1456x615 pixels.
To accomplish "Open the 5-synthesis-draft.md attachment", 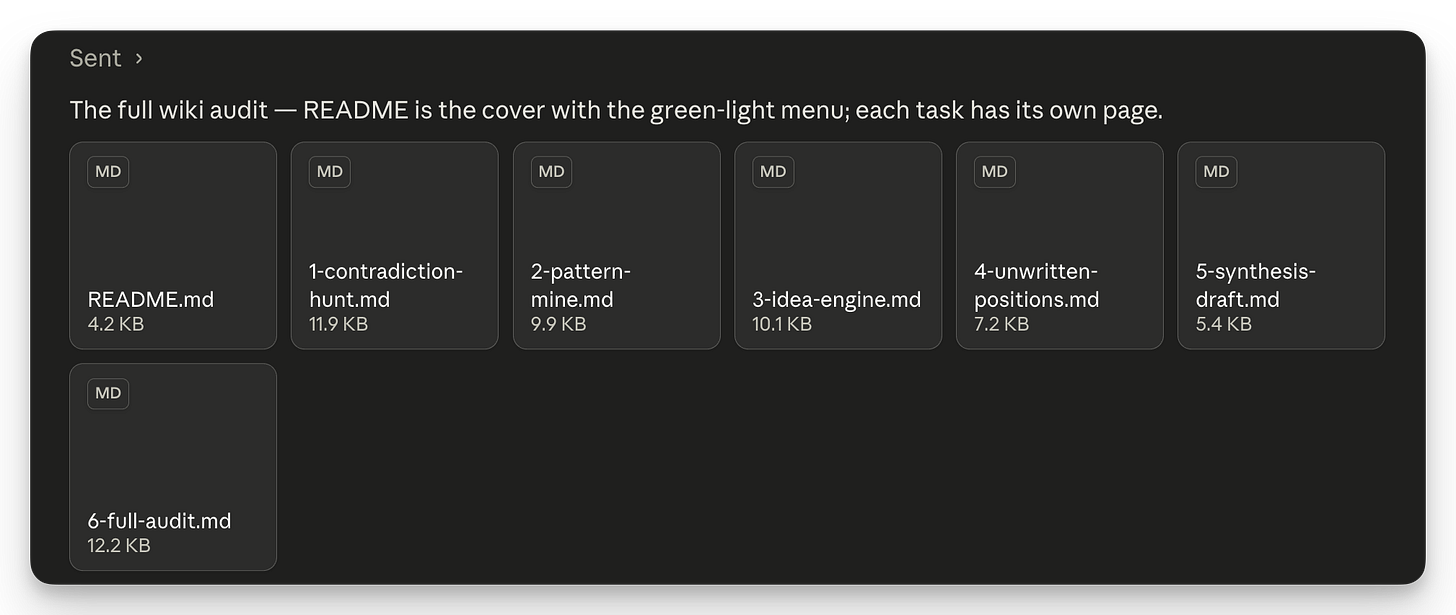I will click(x=1281, y=245).
